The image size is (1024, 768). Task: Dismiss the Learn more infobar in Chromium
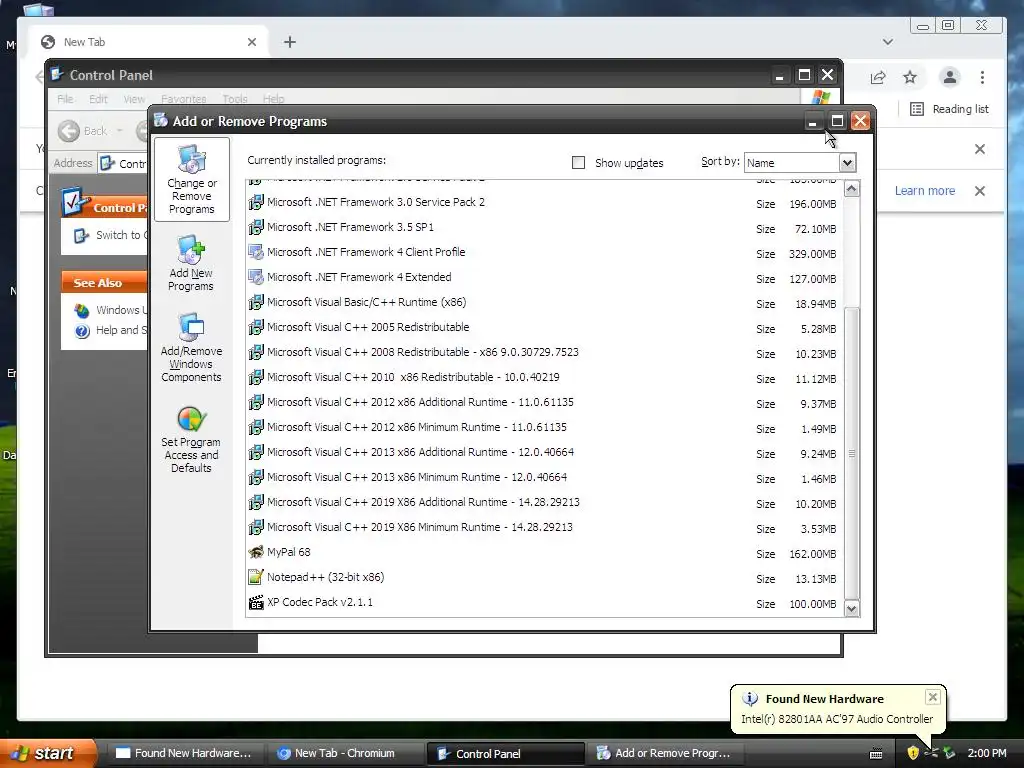point(980,191)
